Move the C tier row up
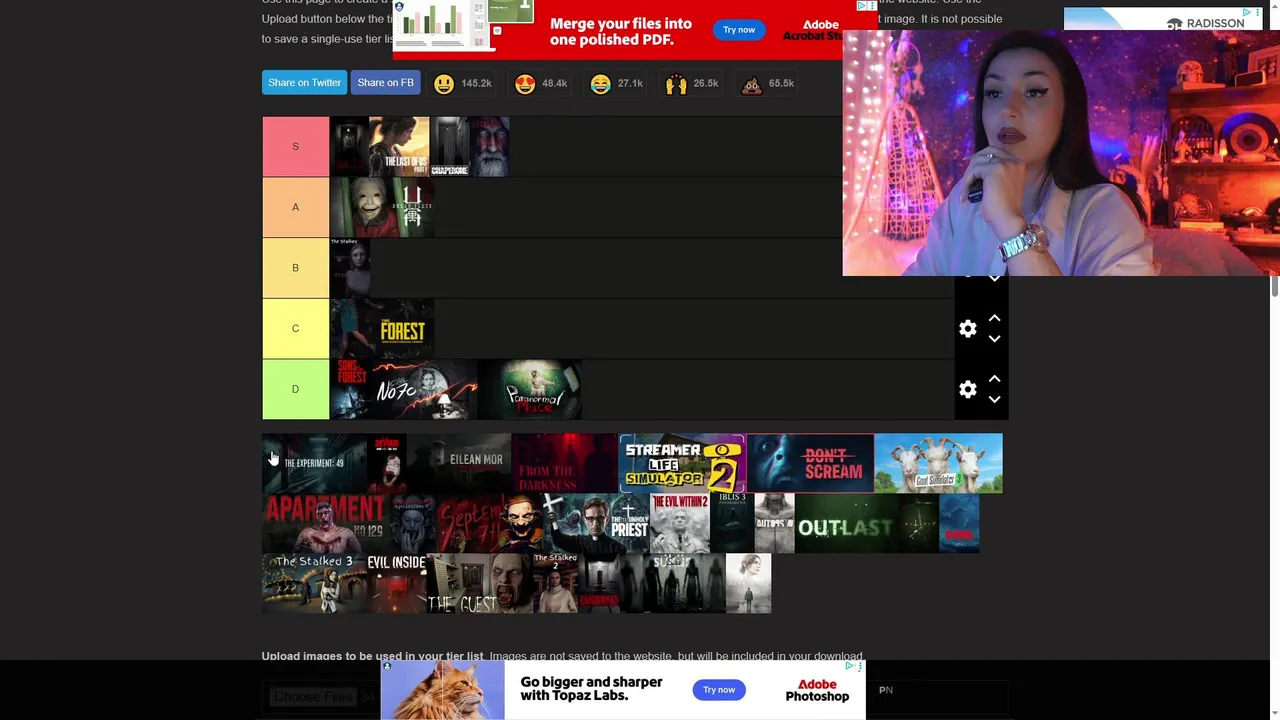1280x720 pixels. (x=994, y=318)
